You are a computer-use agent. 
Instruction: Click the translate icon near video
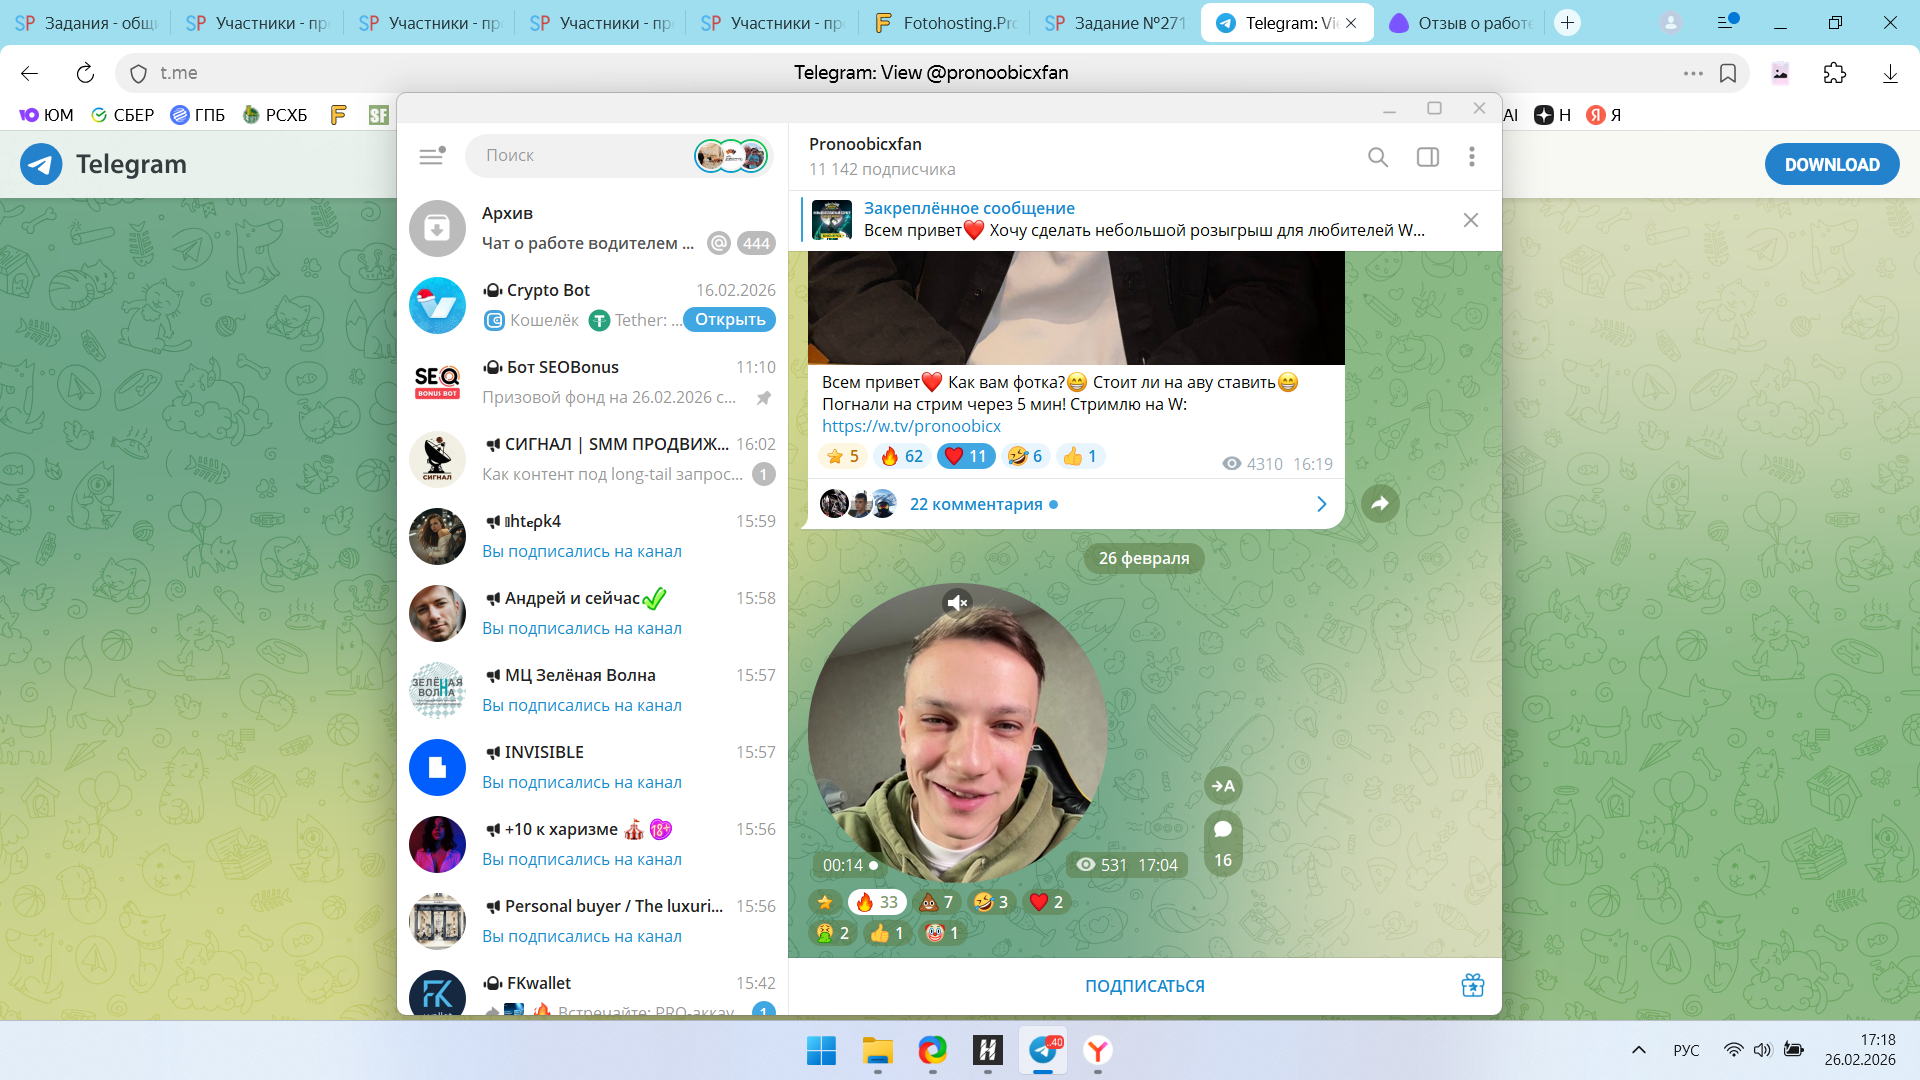pos(1222,786)
